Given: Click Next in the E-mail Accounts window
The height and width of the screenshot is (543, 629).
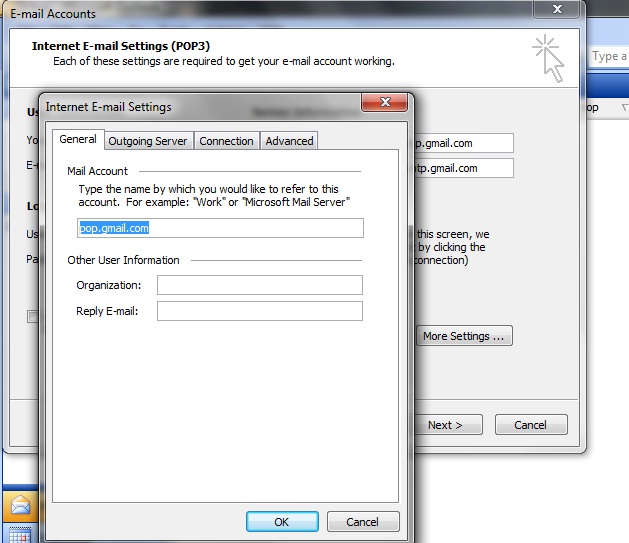Looking at the screenshot, I should 448,425.
